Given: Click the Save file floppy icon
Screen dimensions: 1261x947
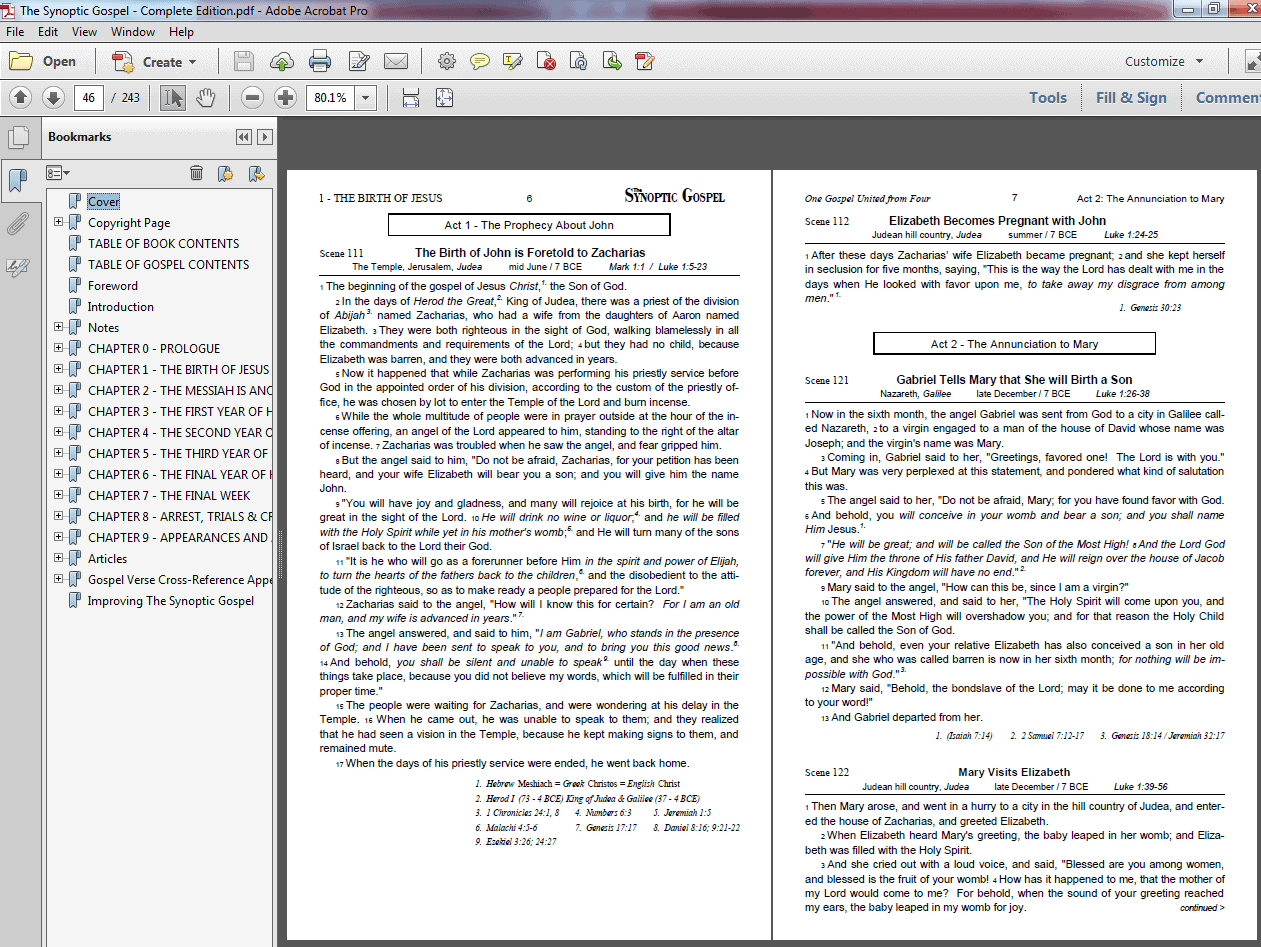Looking at the screenshot, I should click(x=244, y=62).
